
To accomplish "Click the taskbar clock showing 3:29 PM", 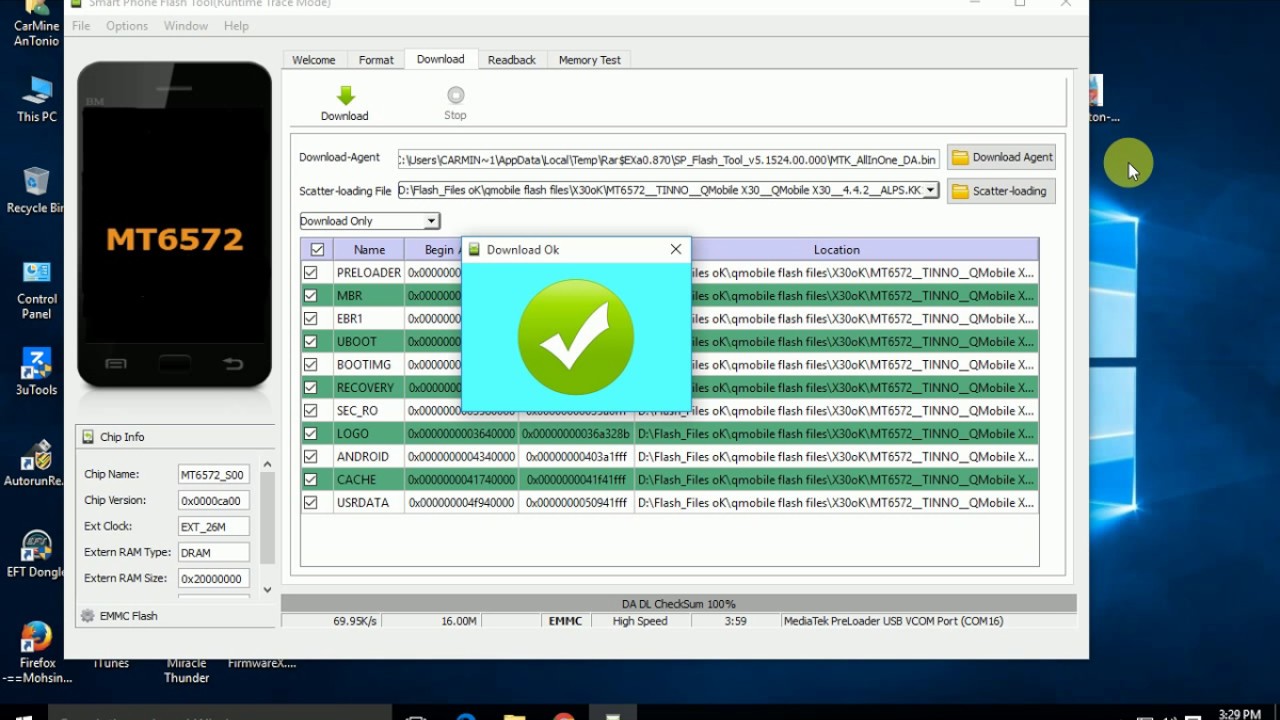I will click(1240, 714).
